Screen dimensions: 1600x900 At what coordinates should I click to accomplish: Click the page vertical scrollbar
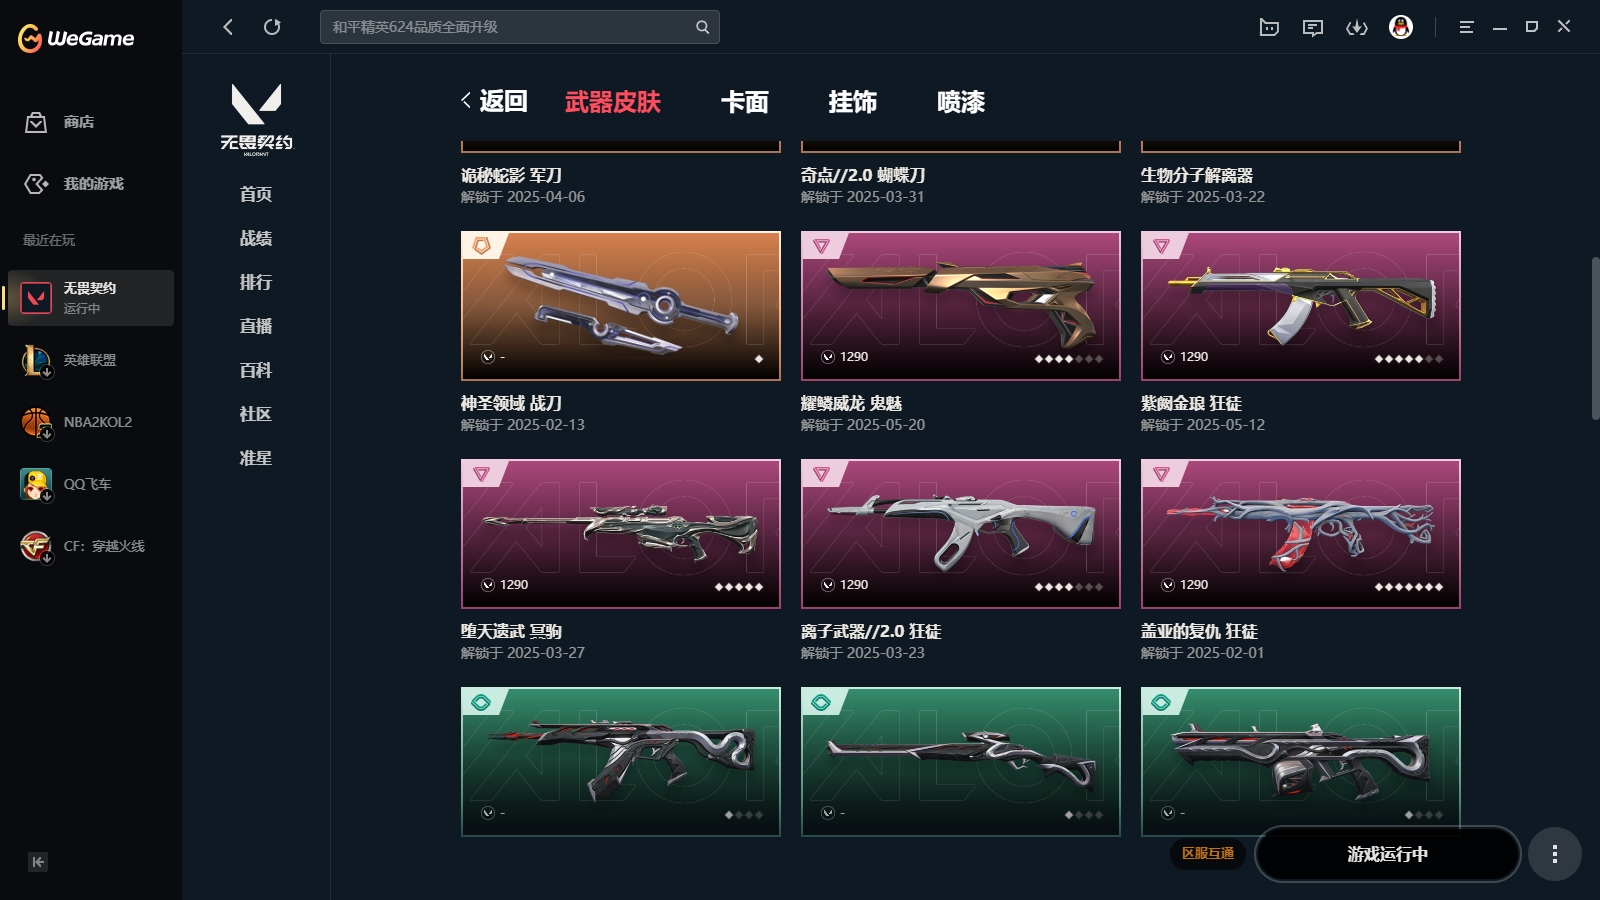tap(1595, 338)
